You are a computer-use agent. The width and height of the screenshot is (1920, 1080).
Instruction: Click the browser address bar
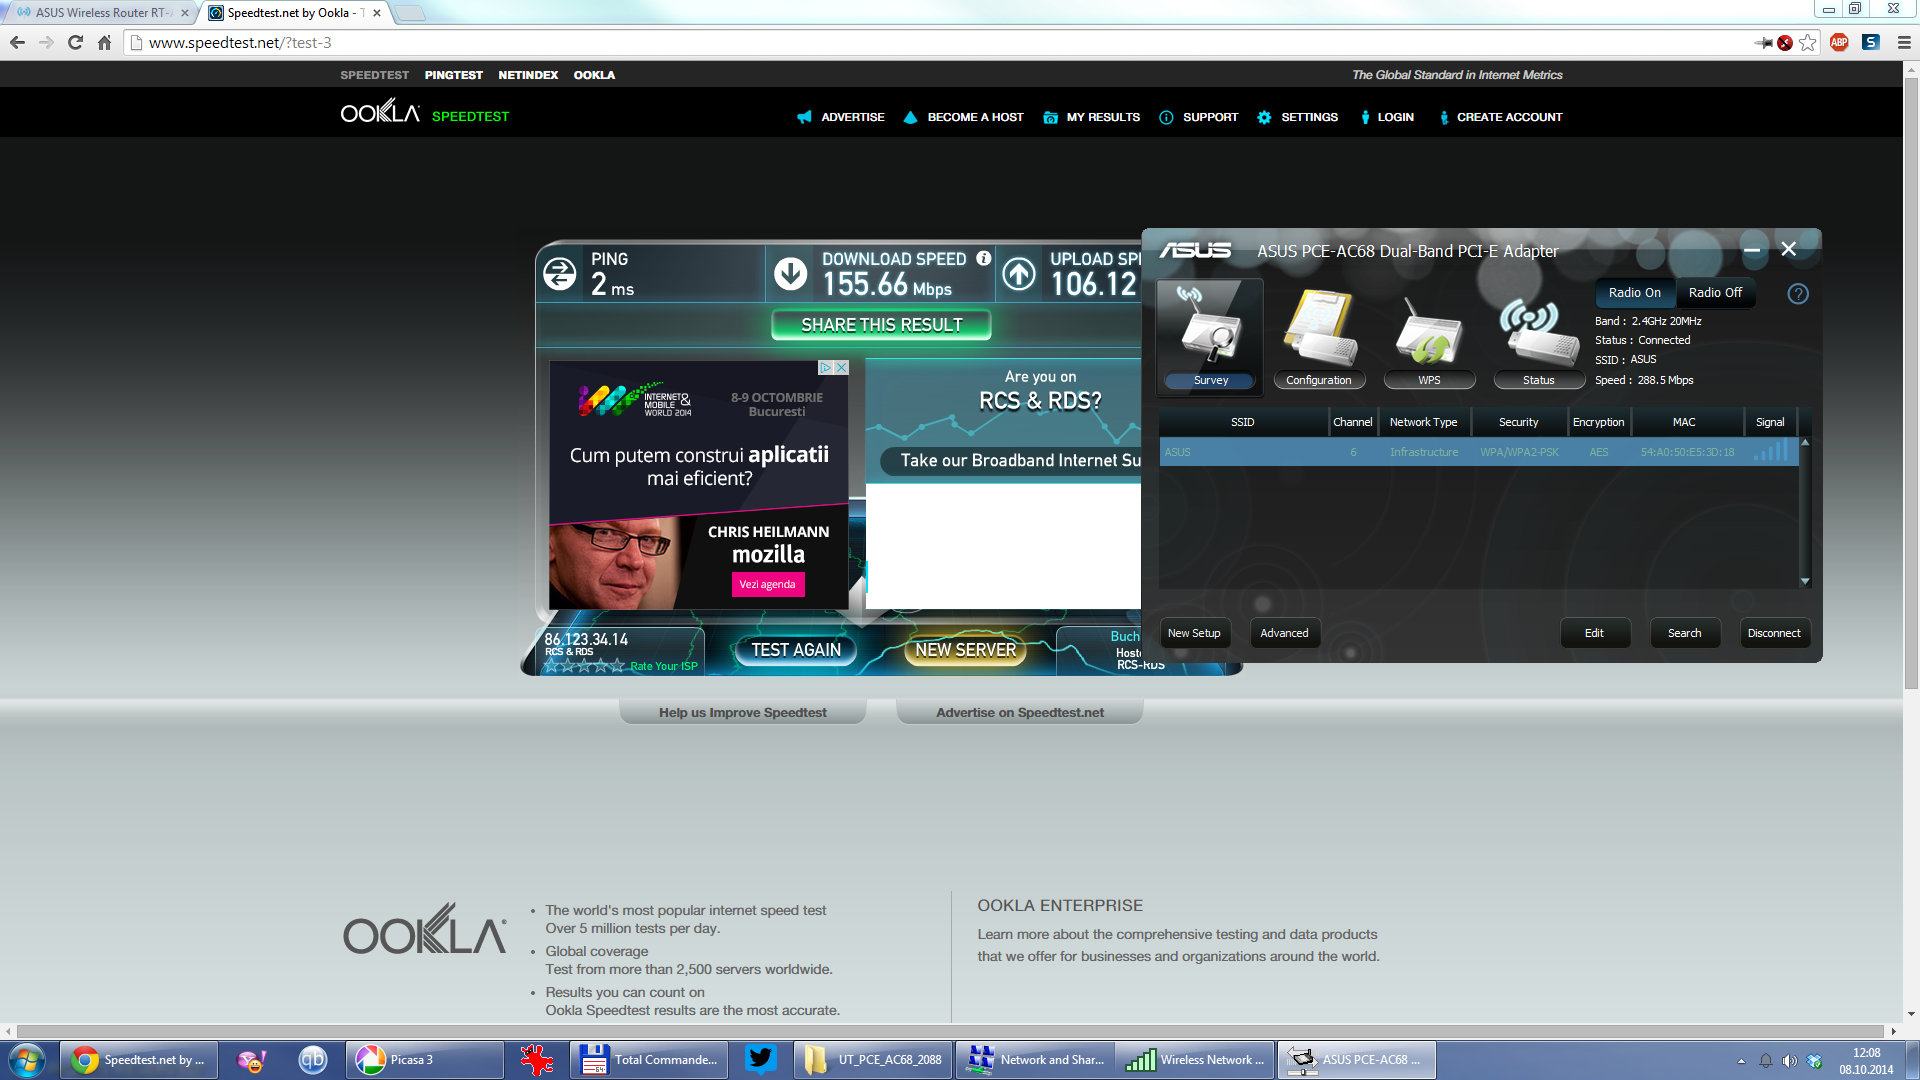940,42
